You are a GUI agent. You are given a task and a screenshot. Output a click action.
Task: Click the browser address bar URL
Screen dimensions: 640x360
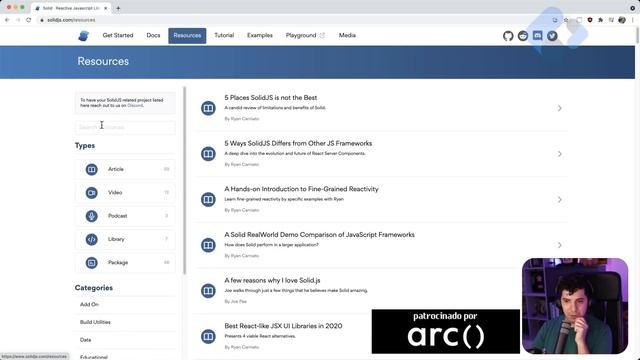pos(71,20)
